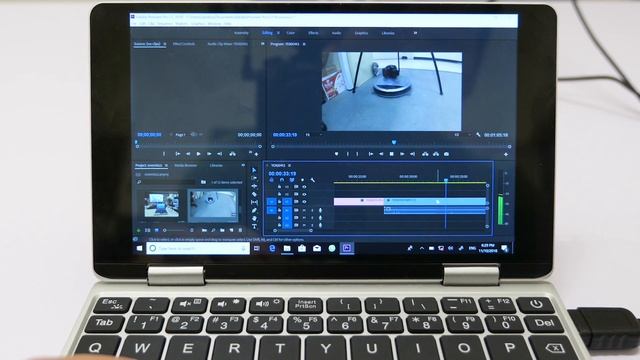
Task: Click the New Item icon in Project panel
Action: click(231, 231)
